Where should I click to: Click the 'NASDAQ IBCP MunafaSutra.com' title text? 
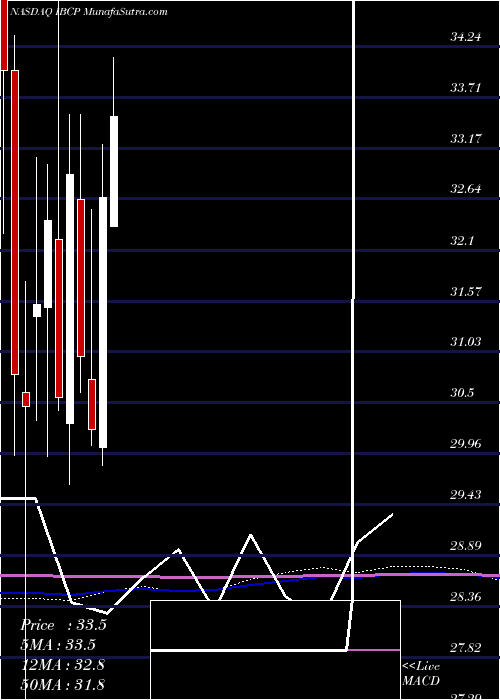point(88,12)
